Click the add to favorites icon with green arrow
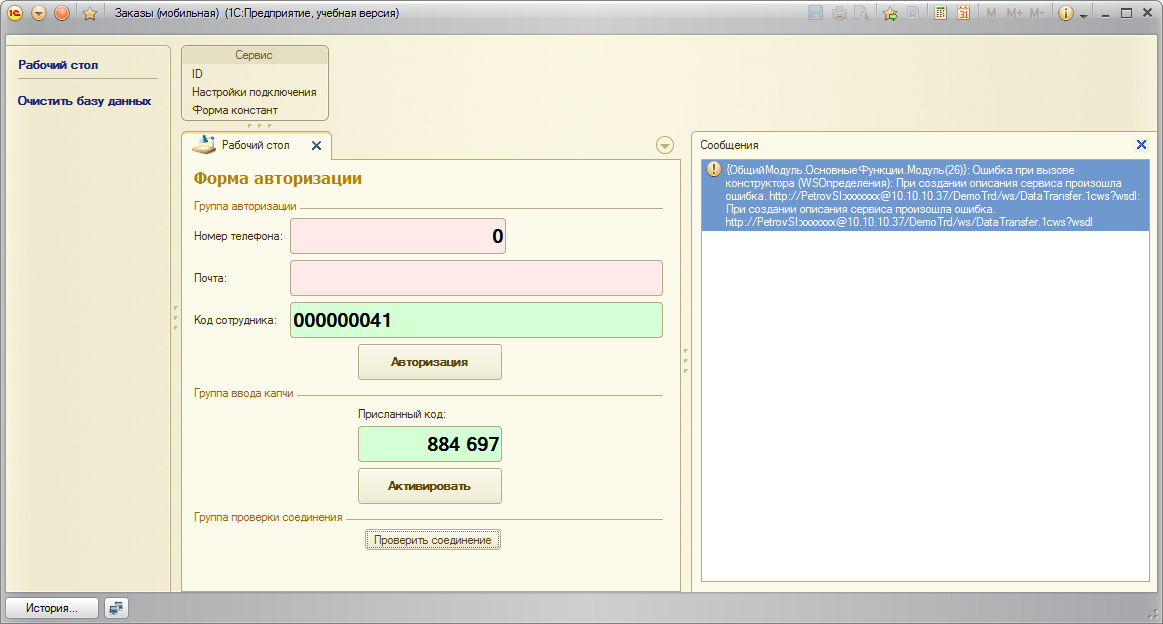 pos(890,13)
